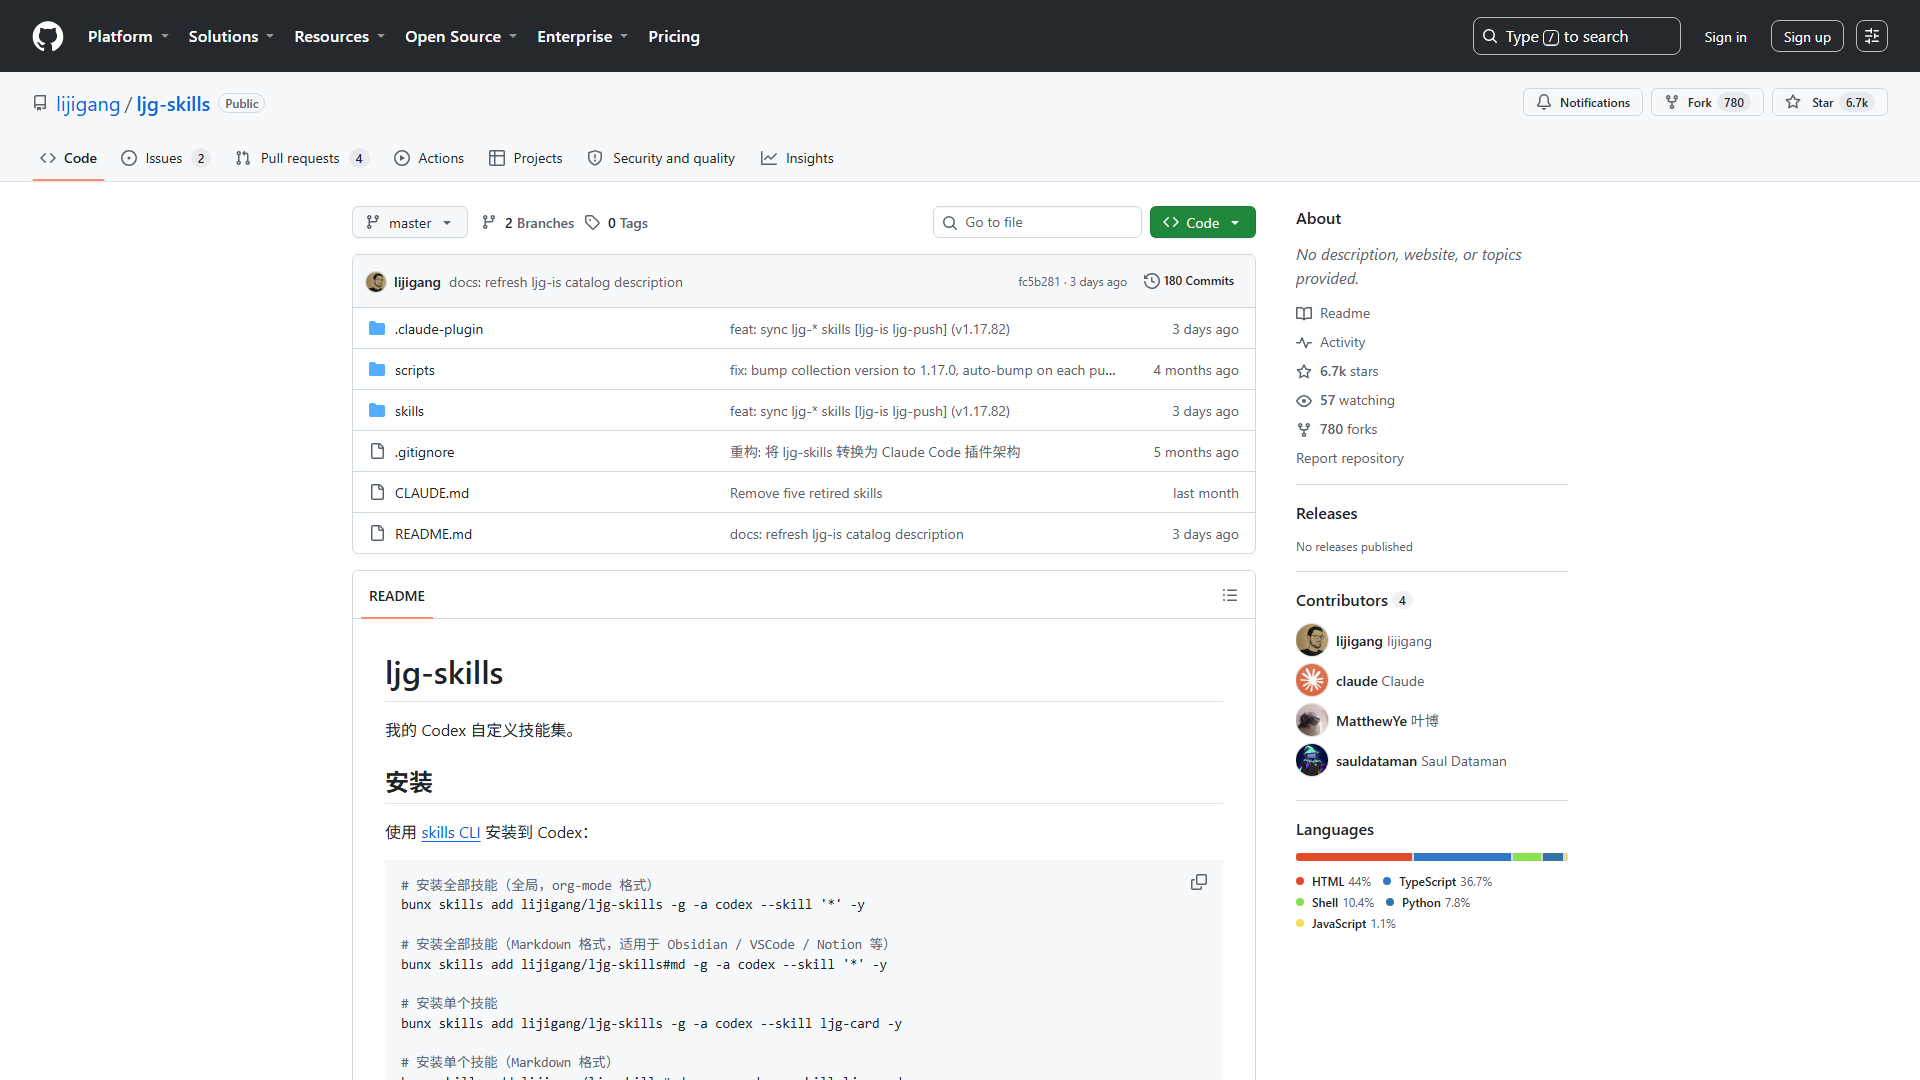Open Notifications for this repository

(x=1582, y=102)
